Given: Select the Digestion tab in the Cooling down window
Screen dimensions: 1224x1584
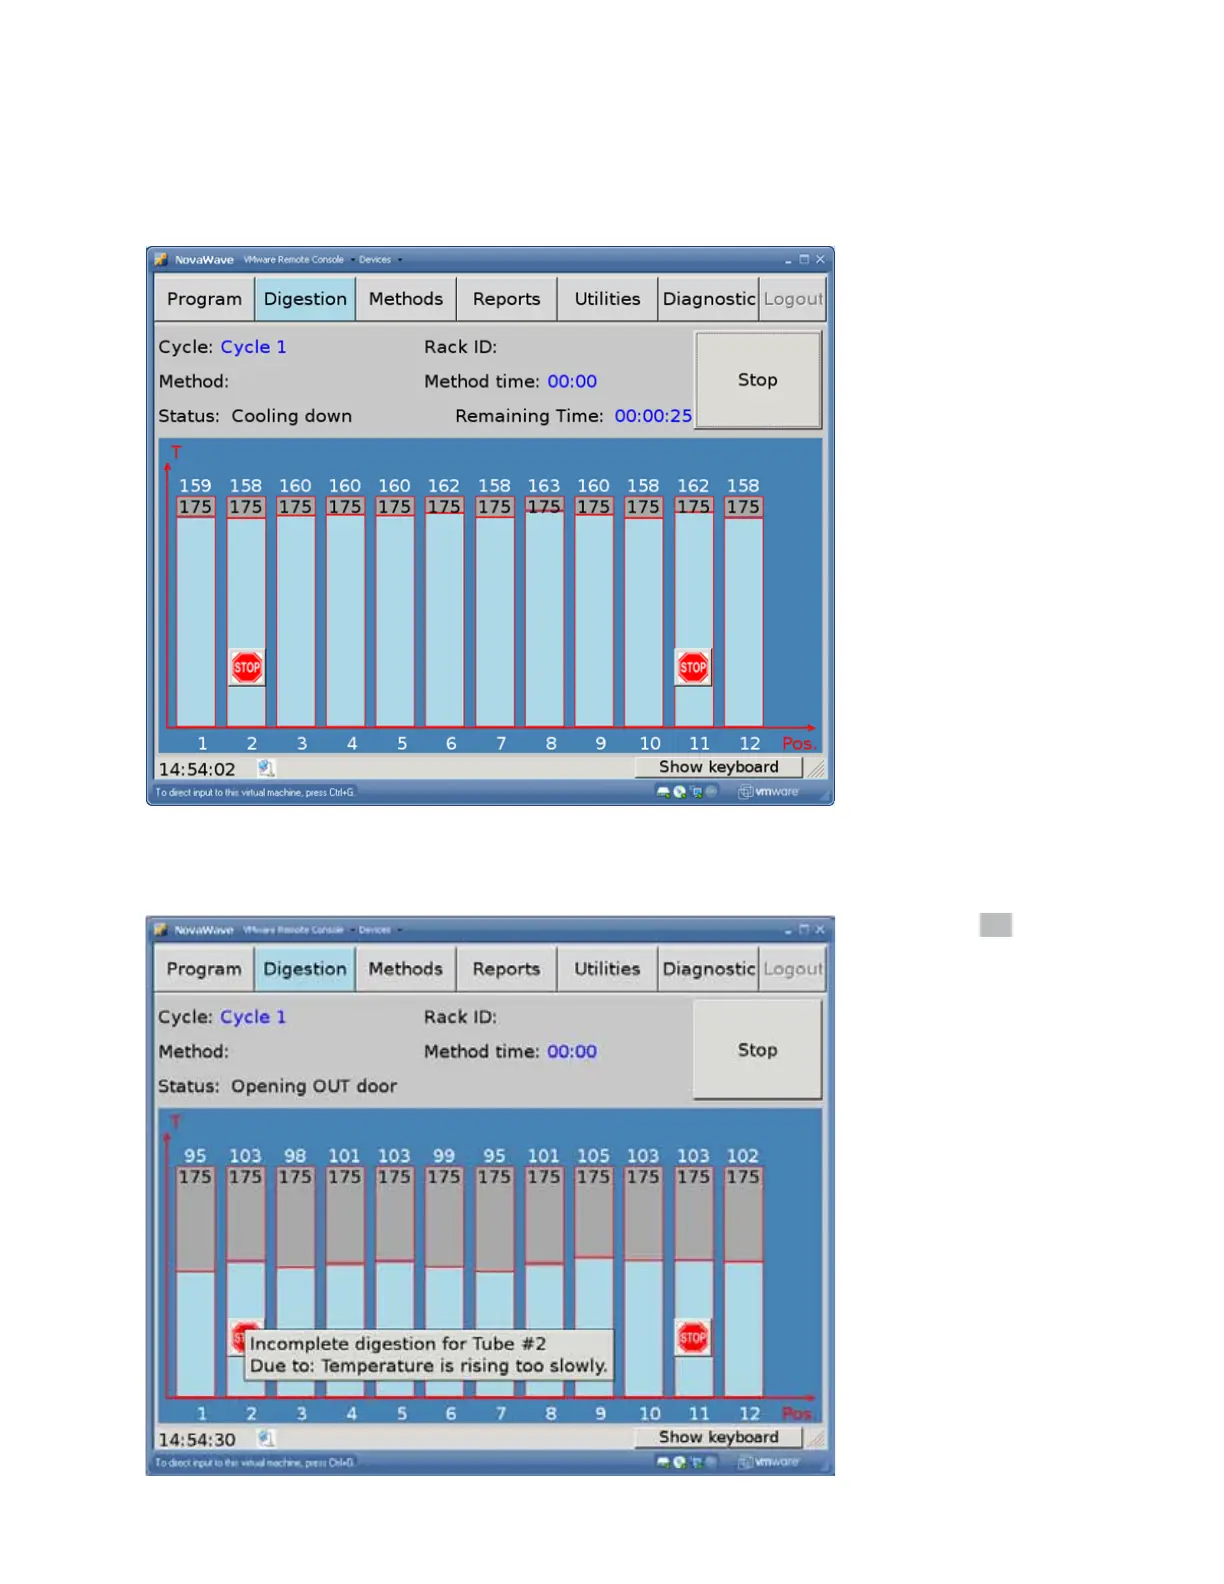Looking at the screenshot, I should pos(305,299).
